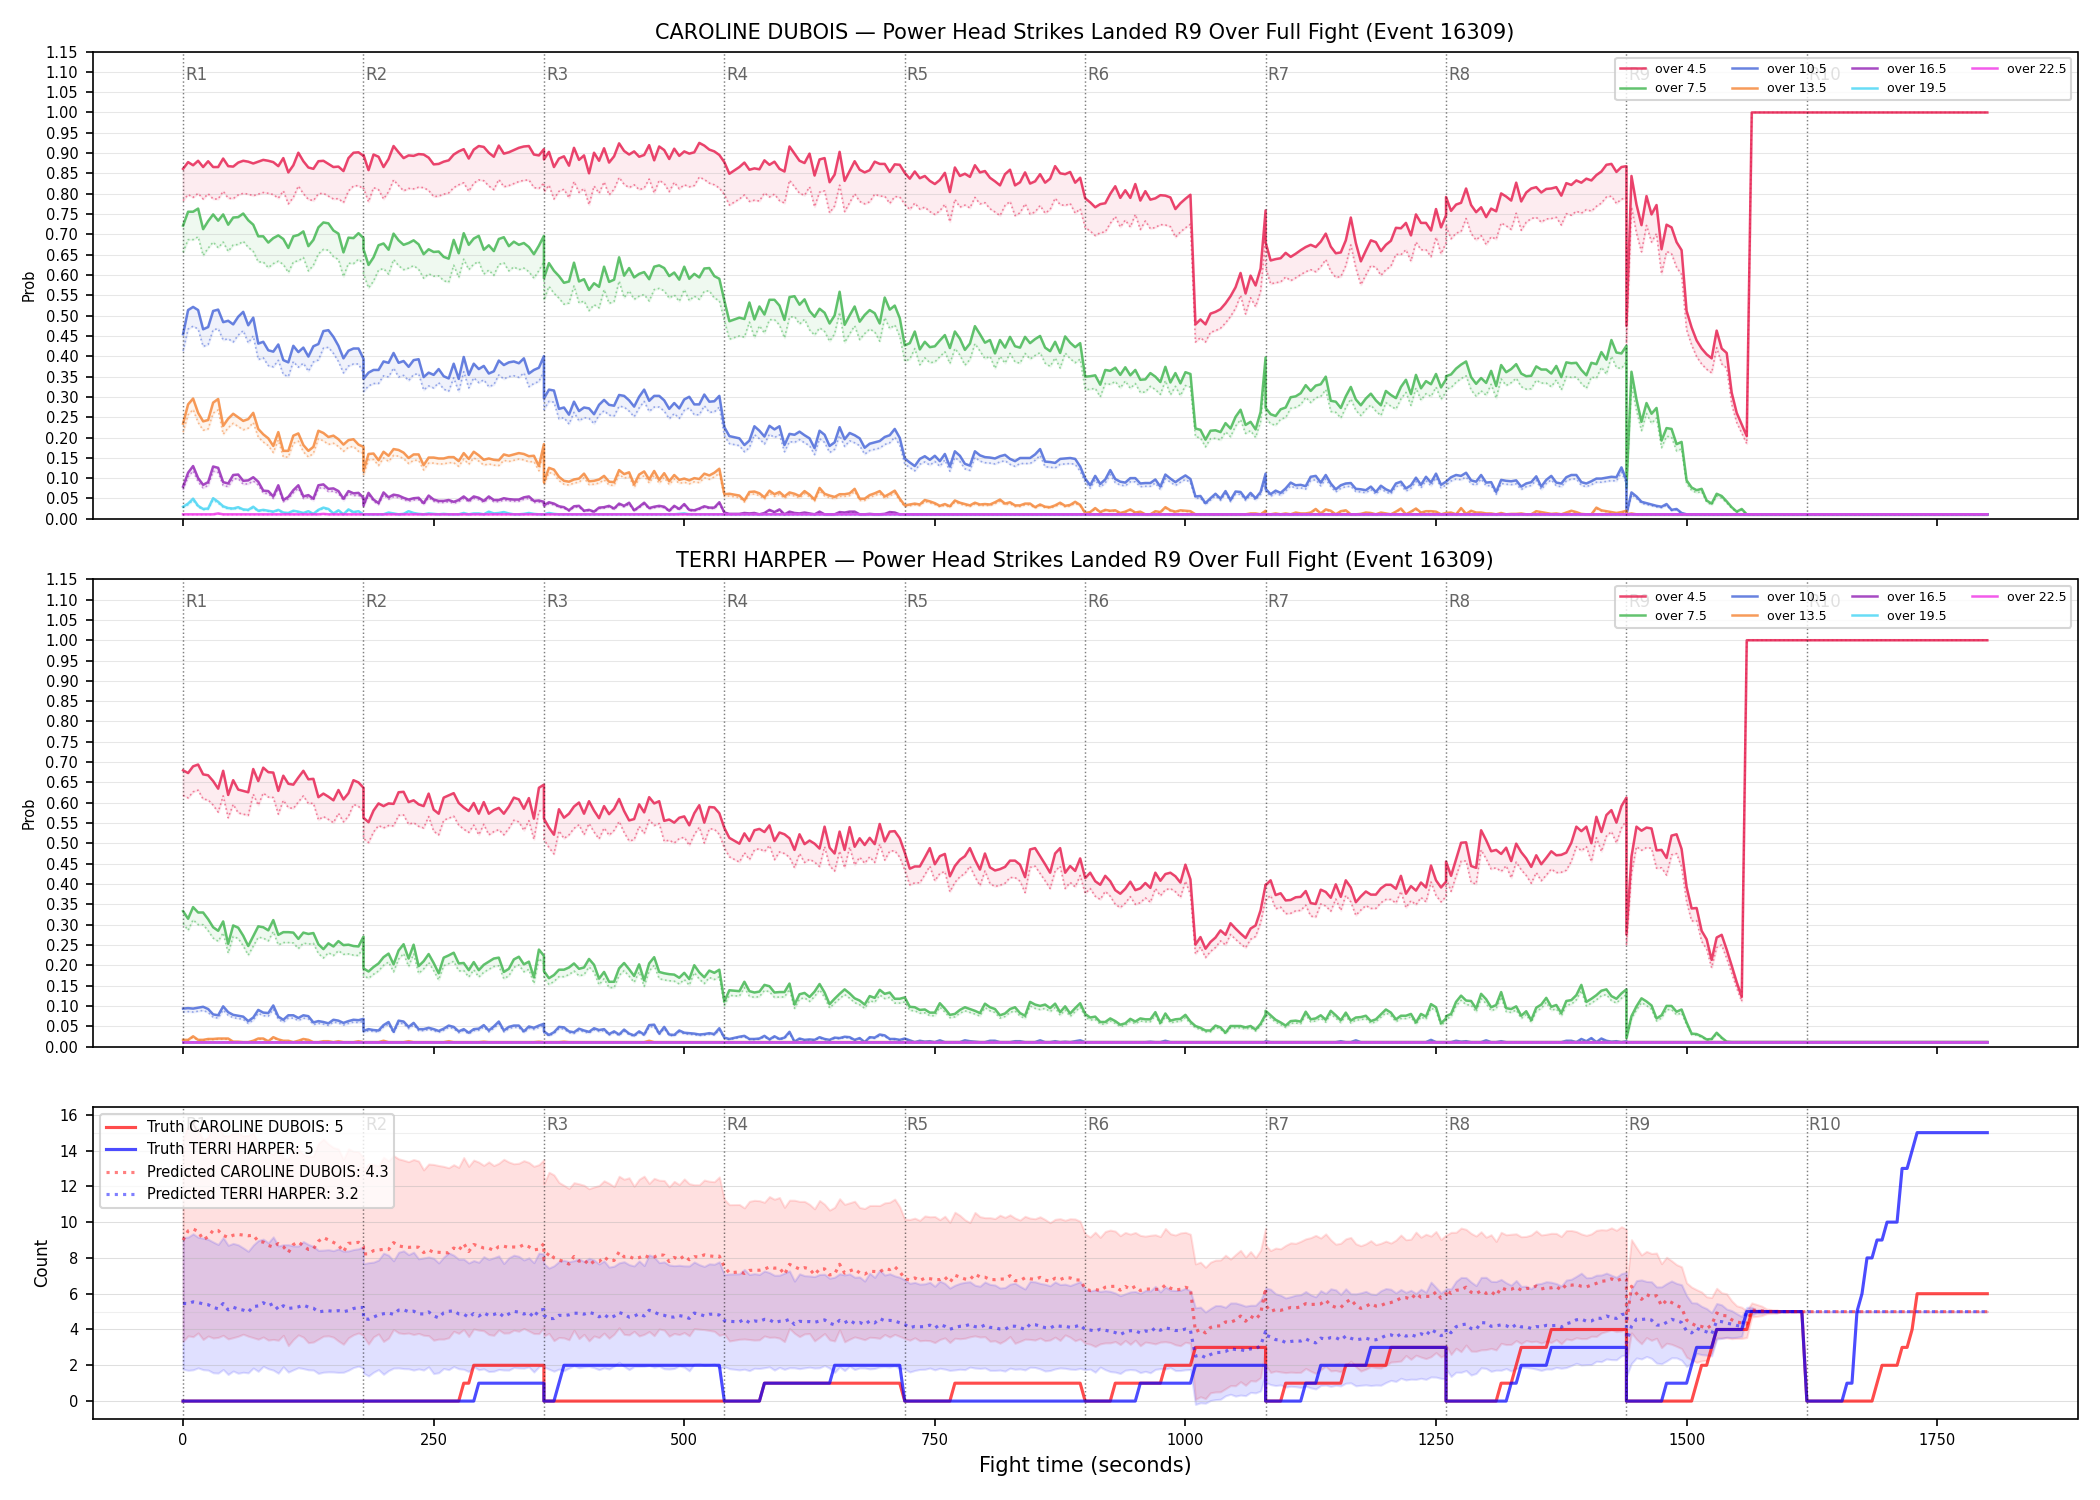Screen dimensions: 2100x1500
Task: Click the R8 round label in Caroline Dubois chart
Action: tap(1459, 74)
